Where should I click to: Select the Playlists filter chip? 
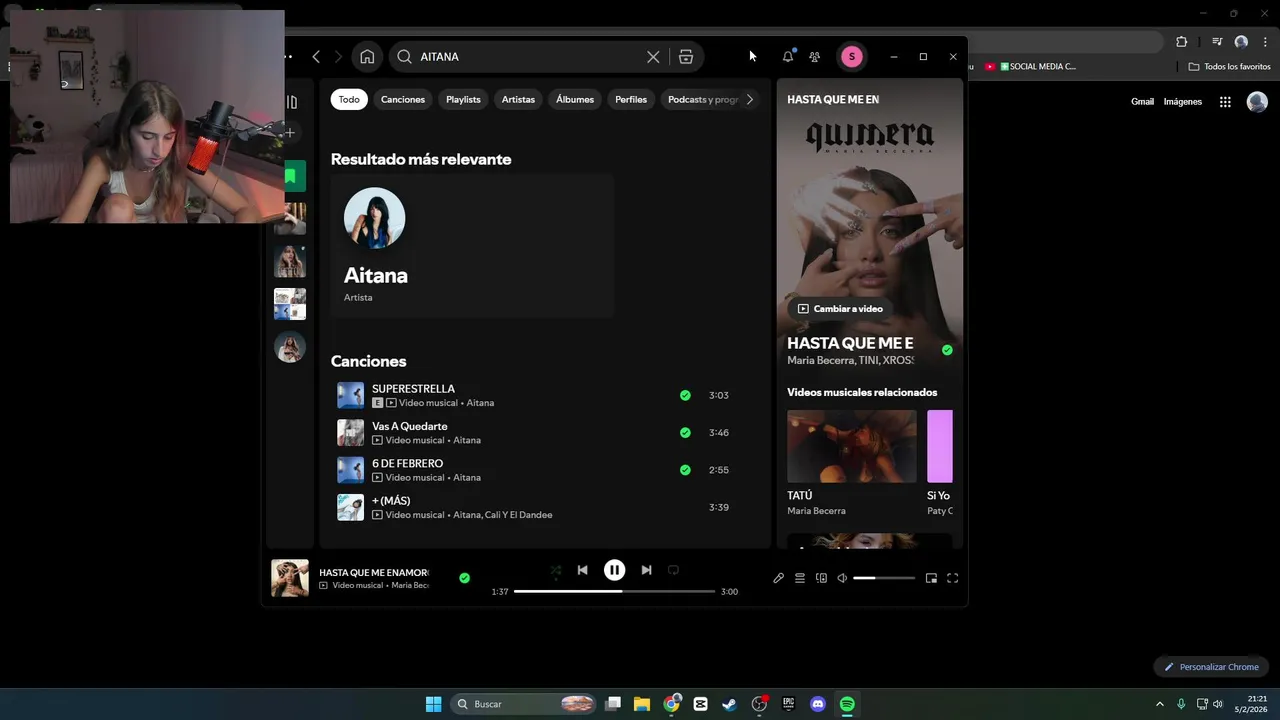coord(463,99)
